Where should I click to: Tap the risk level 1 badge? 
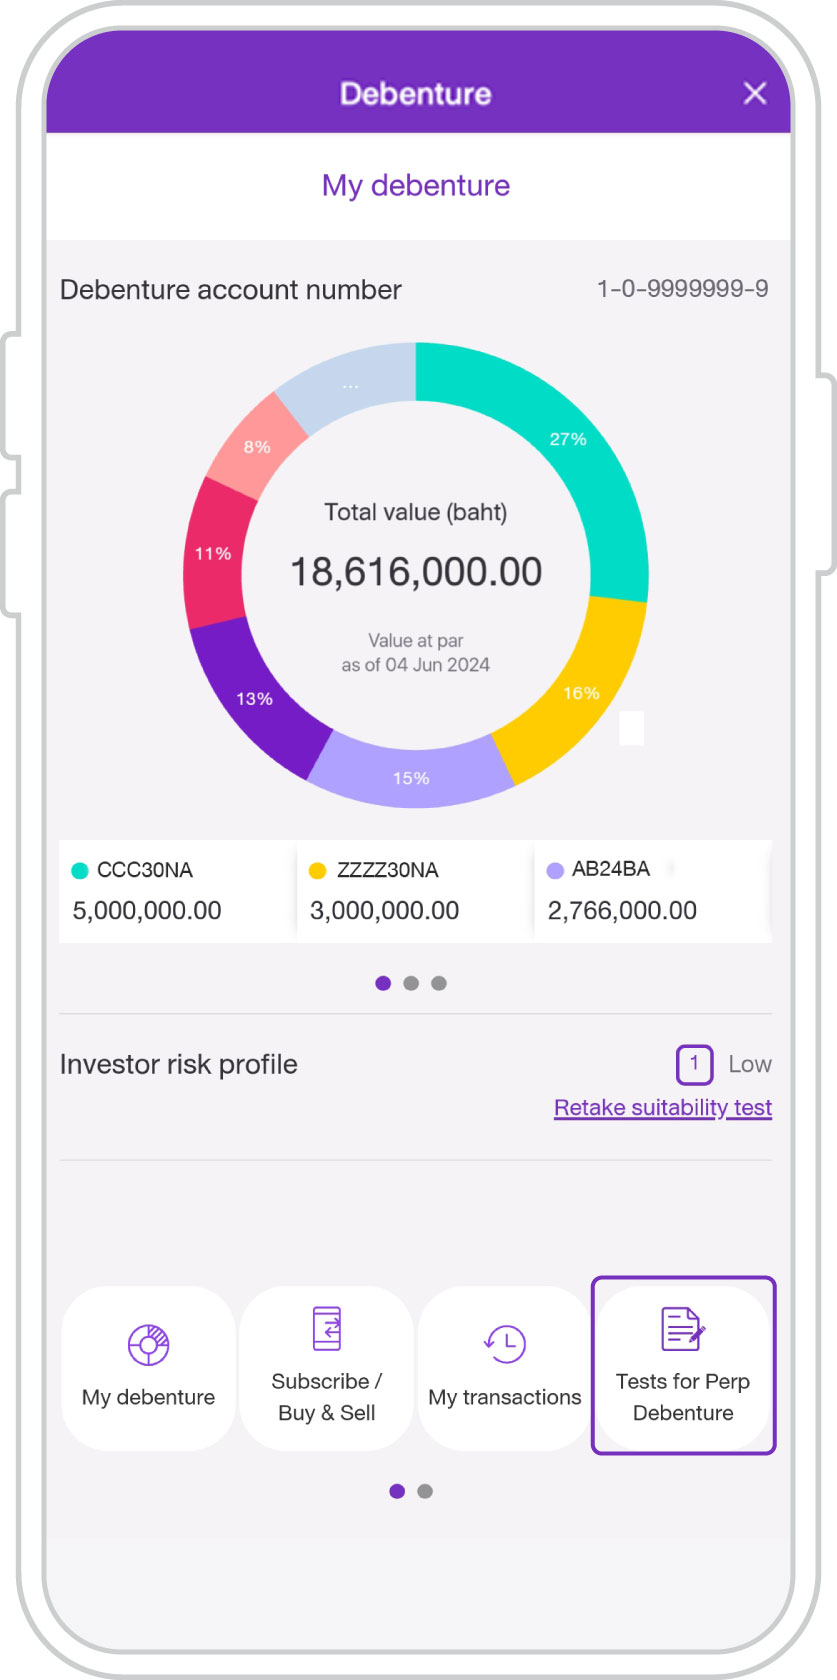pyautogui.click(x=694, y=1064)
